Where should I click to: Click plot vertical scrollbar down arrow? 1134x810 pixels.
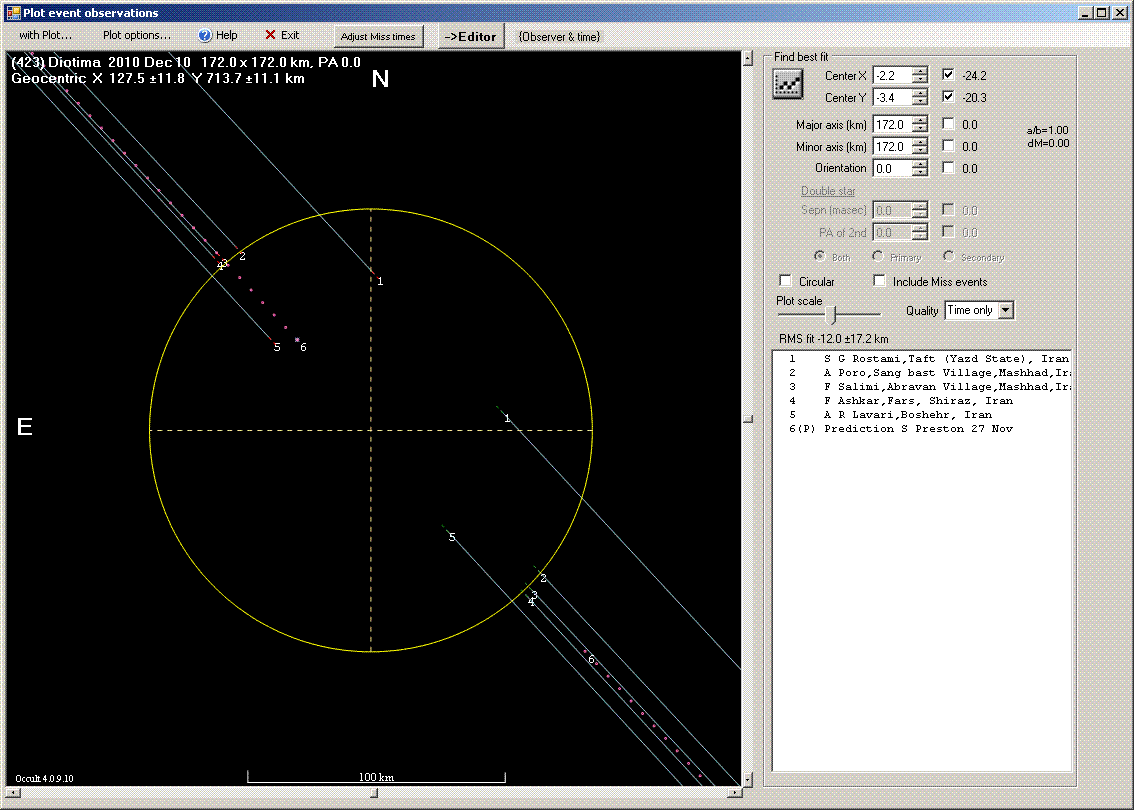pos(747,780)
